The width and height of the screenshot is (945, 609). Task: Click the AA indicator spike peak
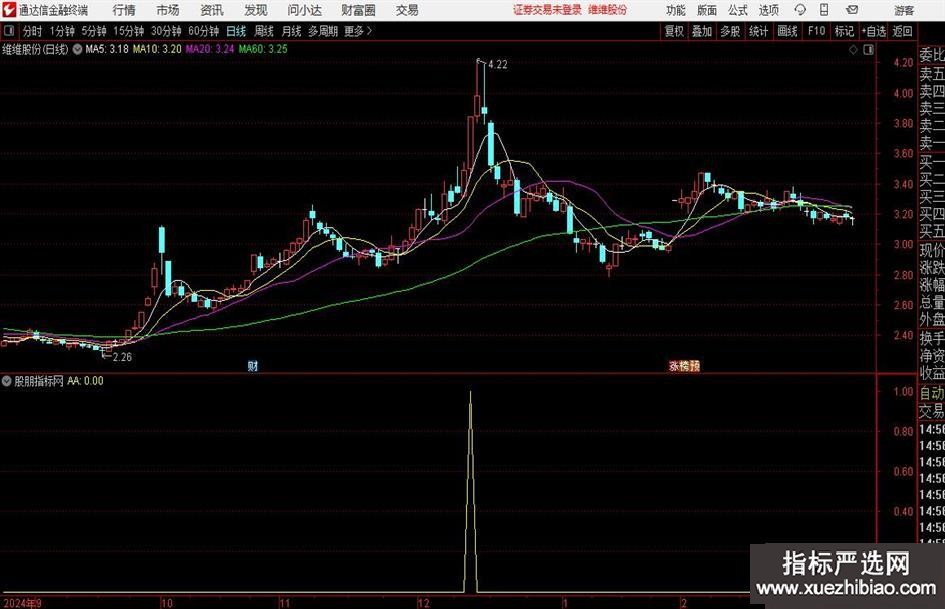[470, 393]
